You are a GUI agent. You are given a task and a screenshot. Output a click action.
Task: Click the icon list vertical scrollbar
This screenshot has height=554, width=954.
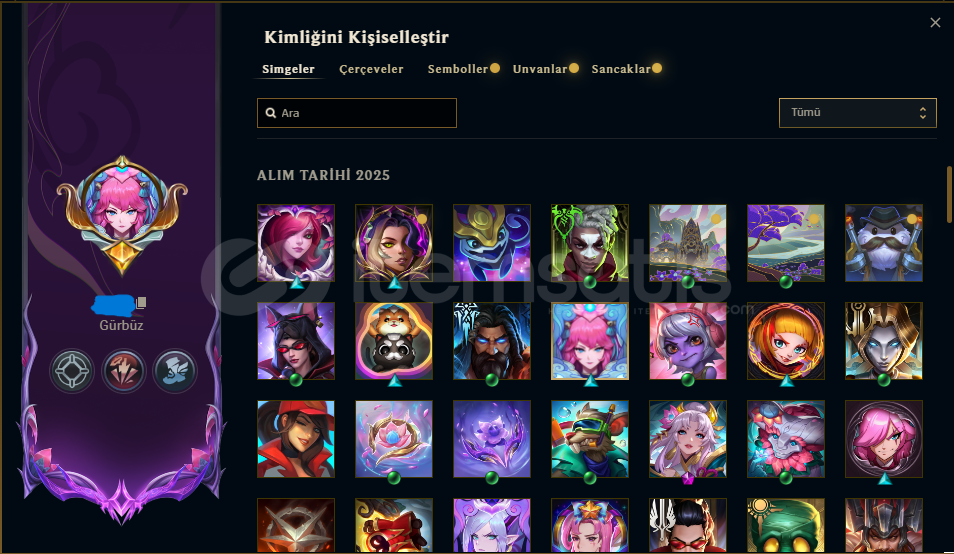click(949, 195)
